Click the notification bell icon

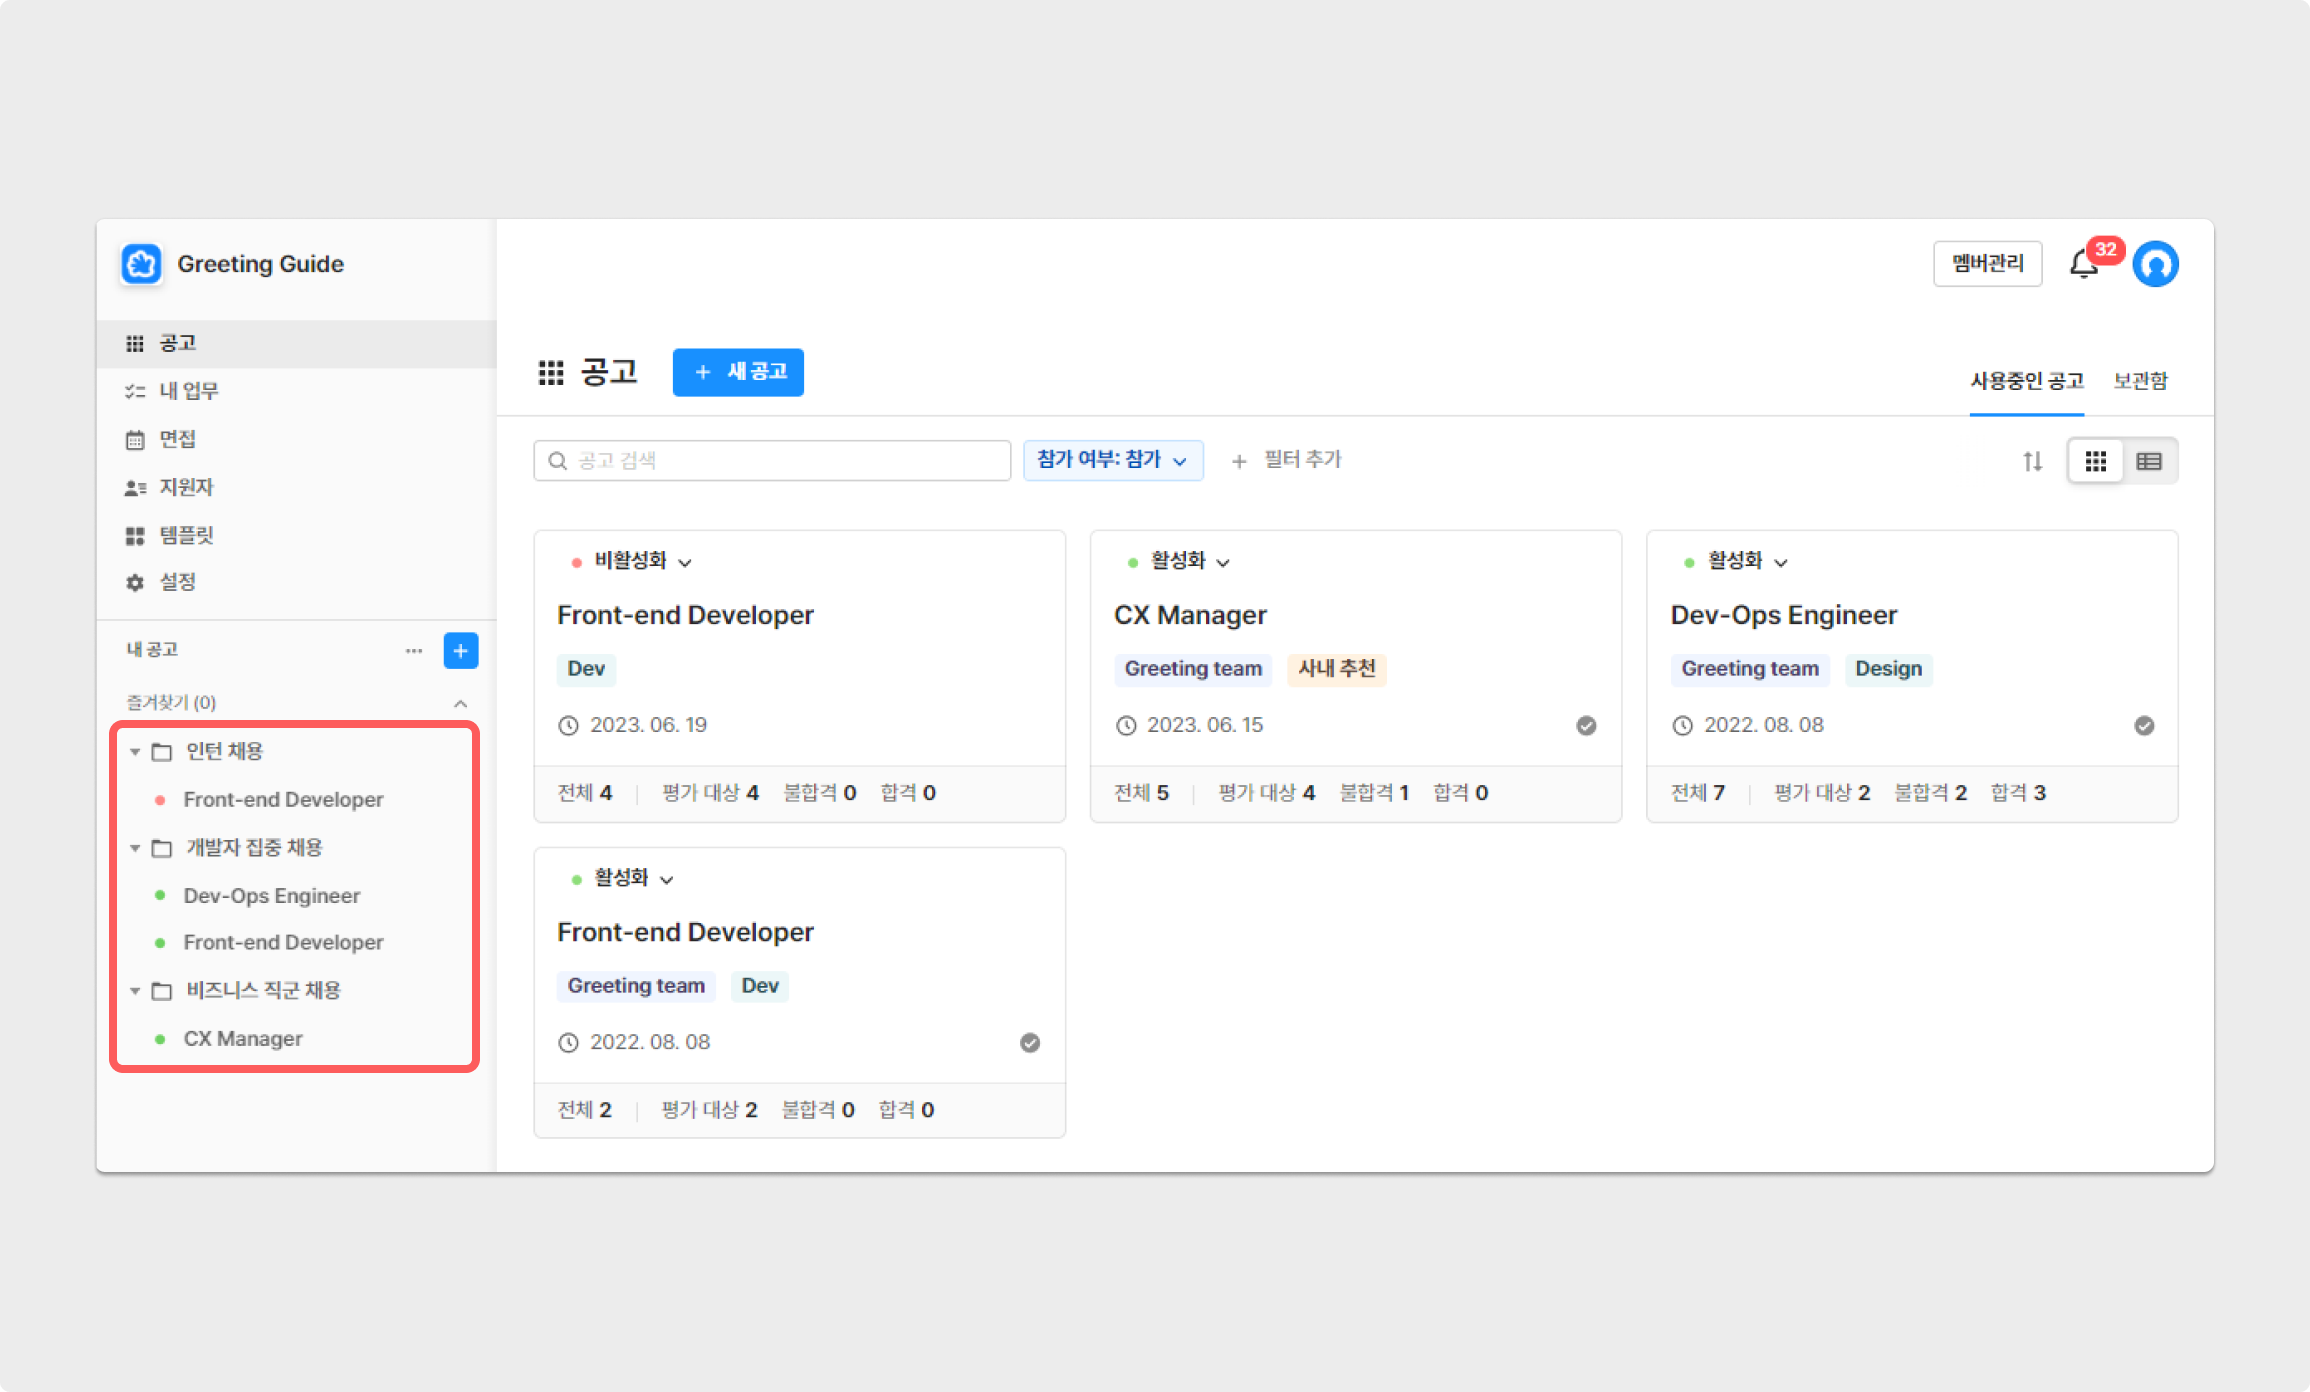[x=2084, y=265]
